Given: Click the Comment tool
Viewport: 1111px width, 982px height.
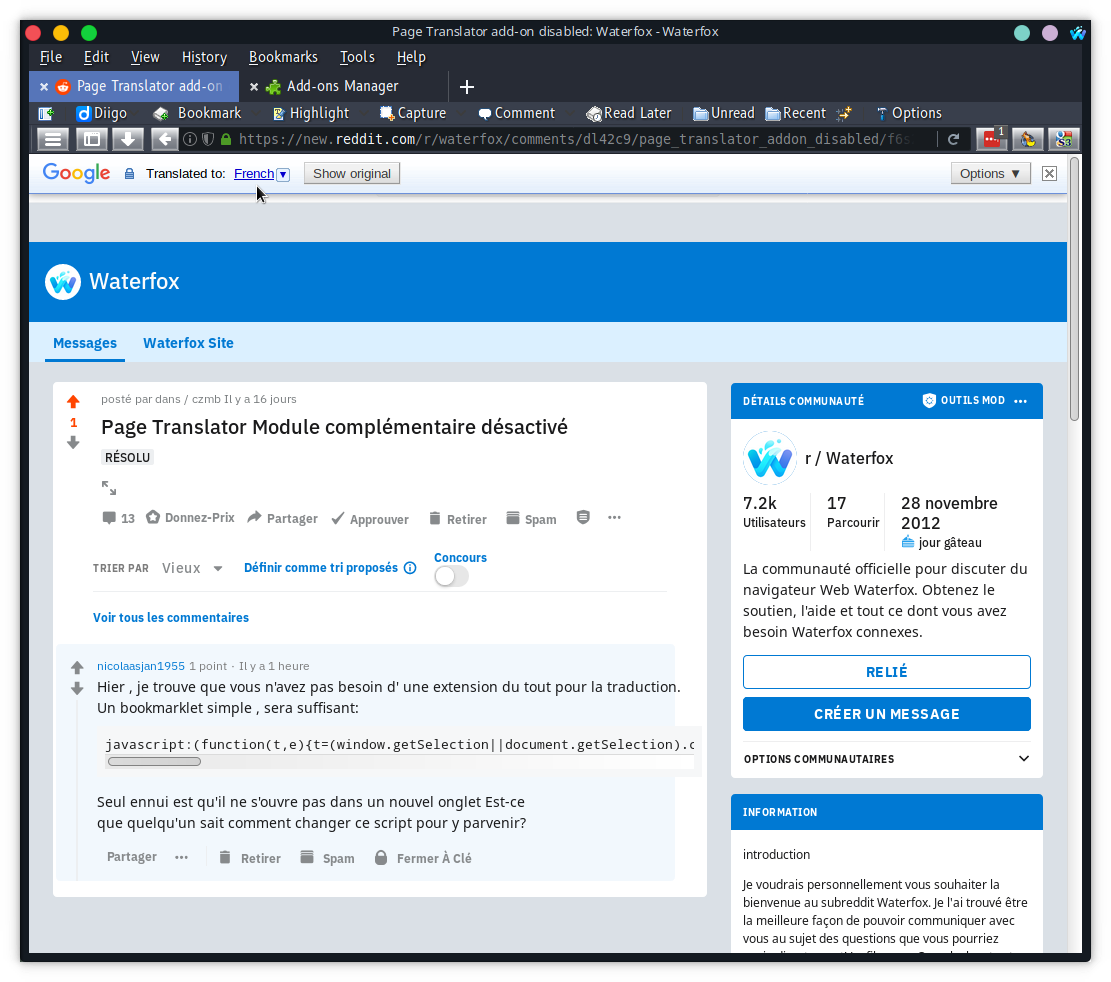Looking at the screenshot, I should coord(517,113).
